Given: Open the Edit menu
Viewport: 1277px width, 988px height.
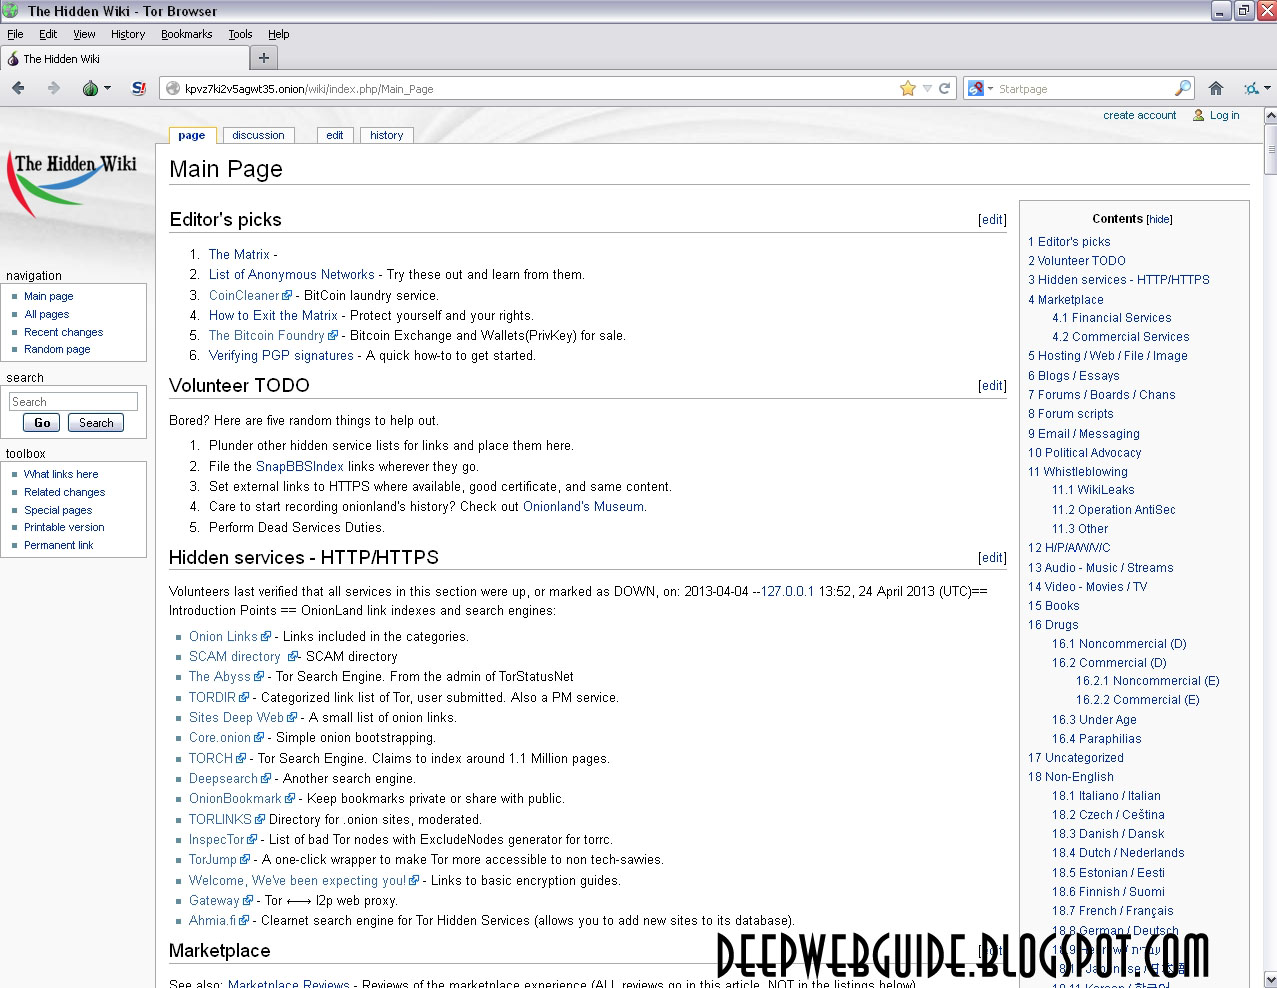Looking at the screenshot, I should click(48, 34).
